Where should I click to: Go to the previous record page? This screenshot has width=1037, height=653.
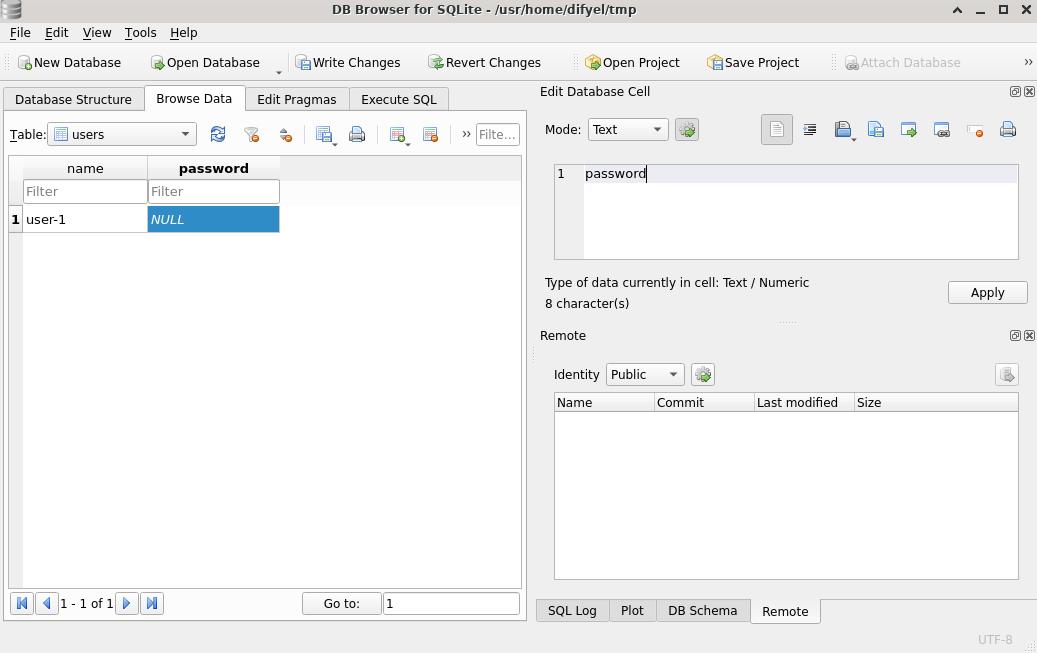pyautogui.click(x=46, y=603)
